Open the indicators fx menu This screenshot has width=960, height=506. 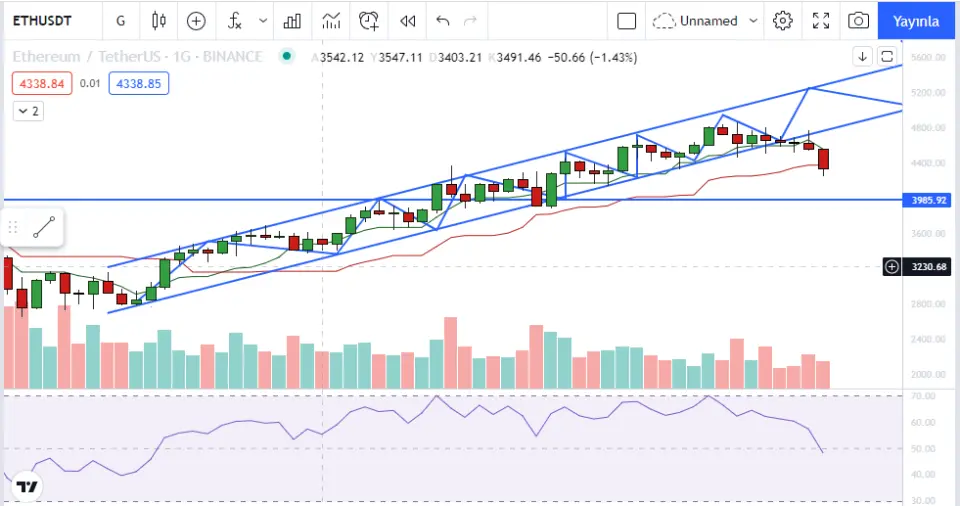234,20
